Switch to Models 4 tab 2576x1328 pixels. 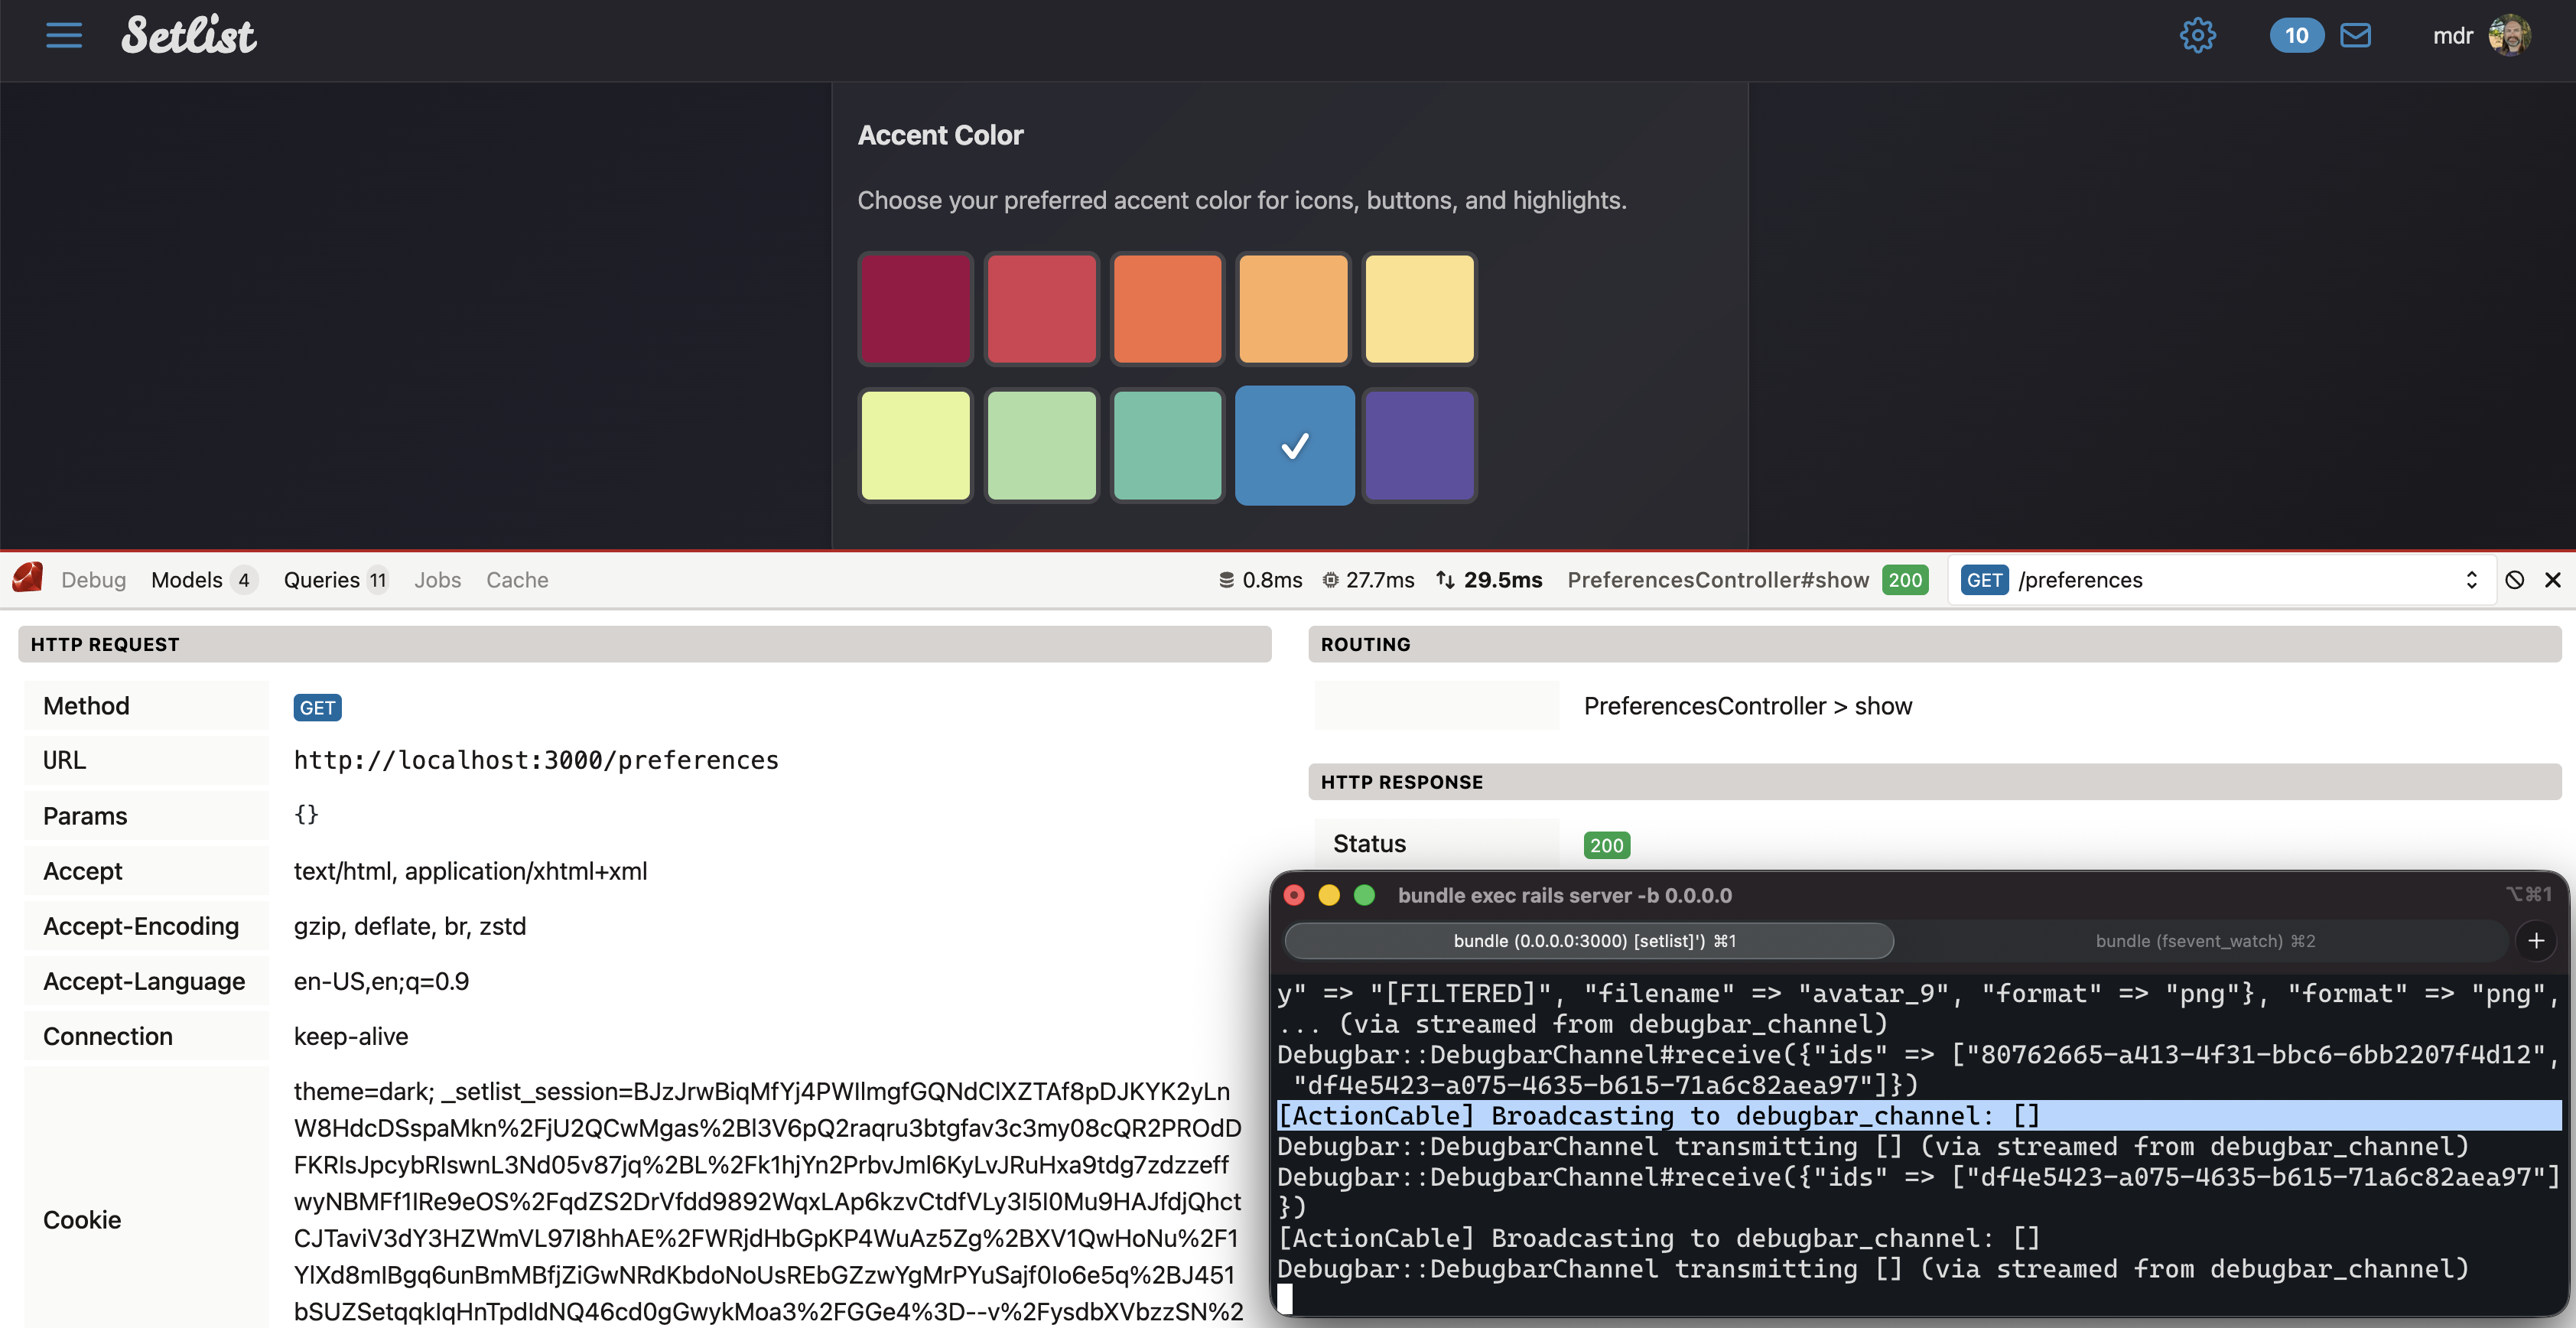point(203,580)
